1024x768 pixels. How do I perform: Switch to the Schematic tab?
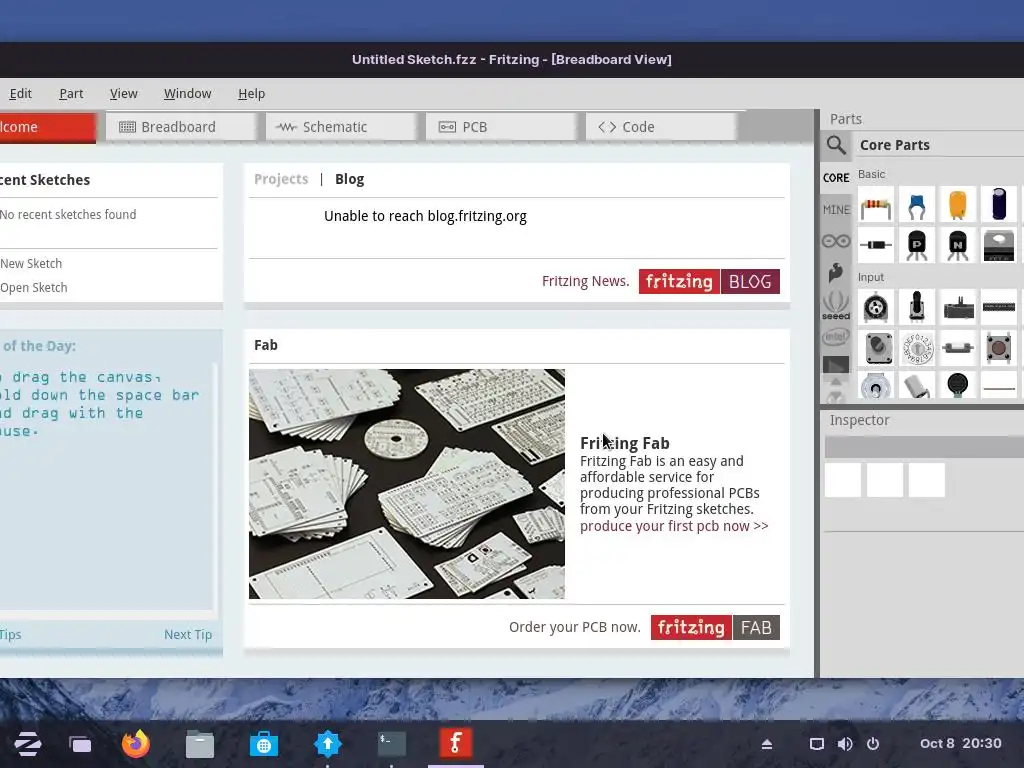click(340, 127)
